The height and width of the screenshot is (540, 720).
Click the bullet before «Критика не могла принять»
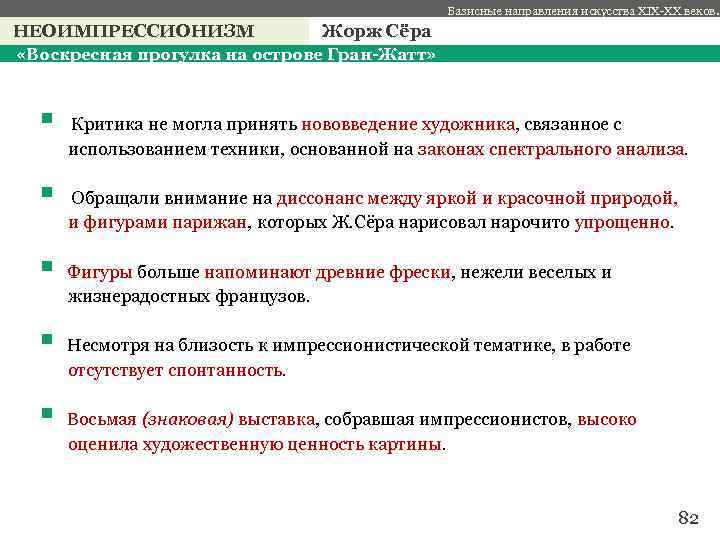(x=47, y=119)
